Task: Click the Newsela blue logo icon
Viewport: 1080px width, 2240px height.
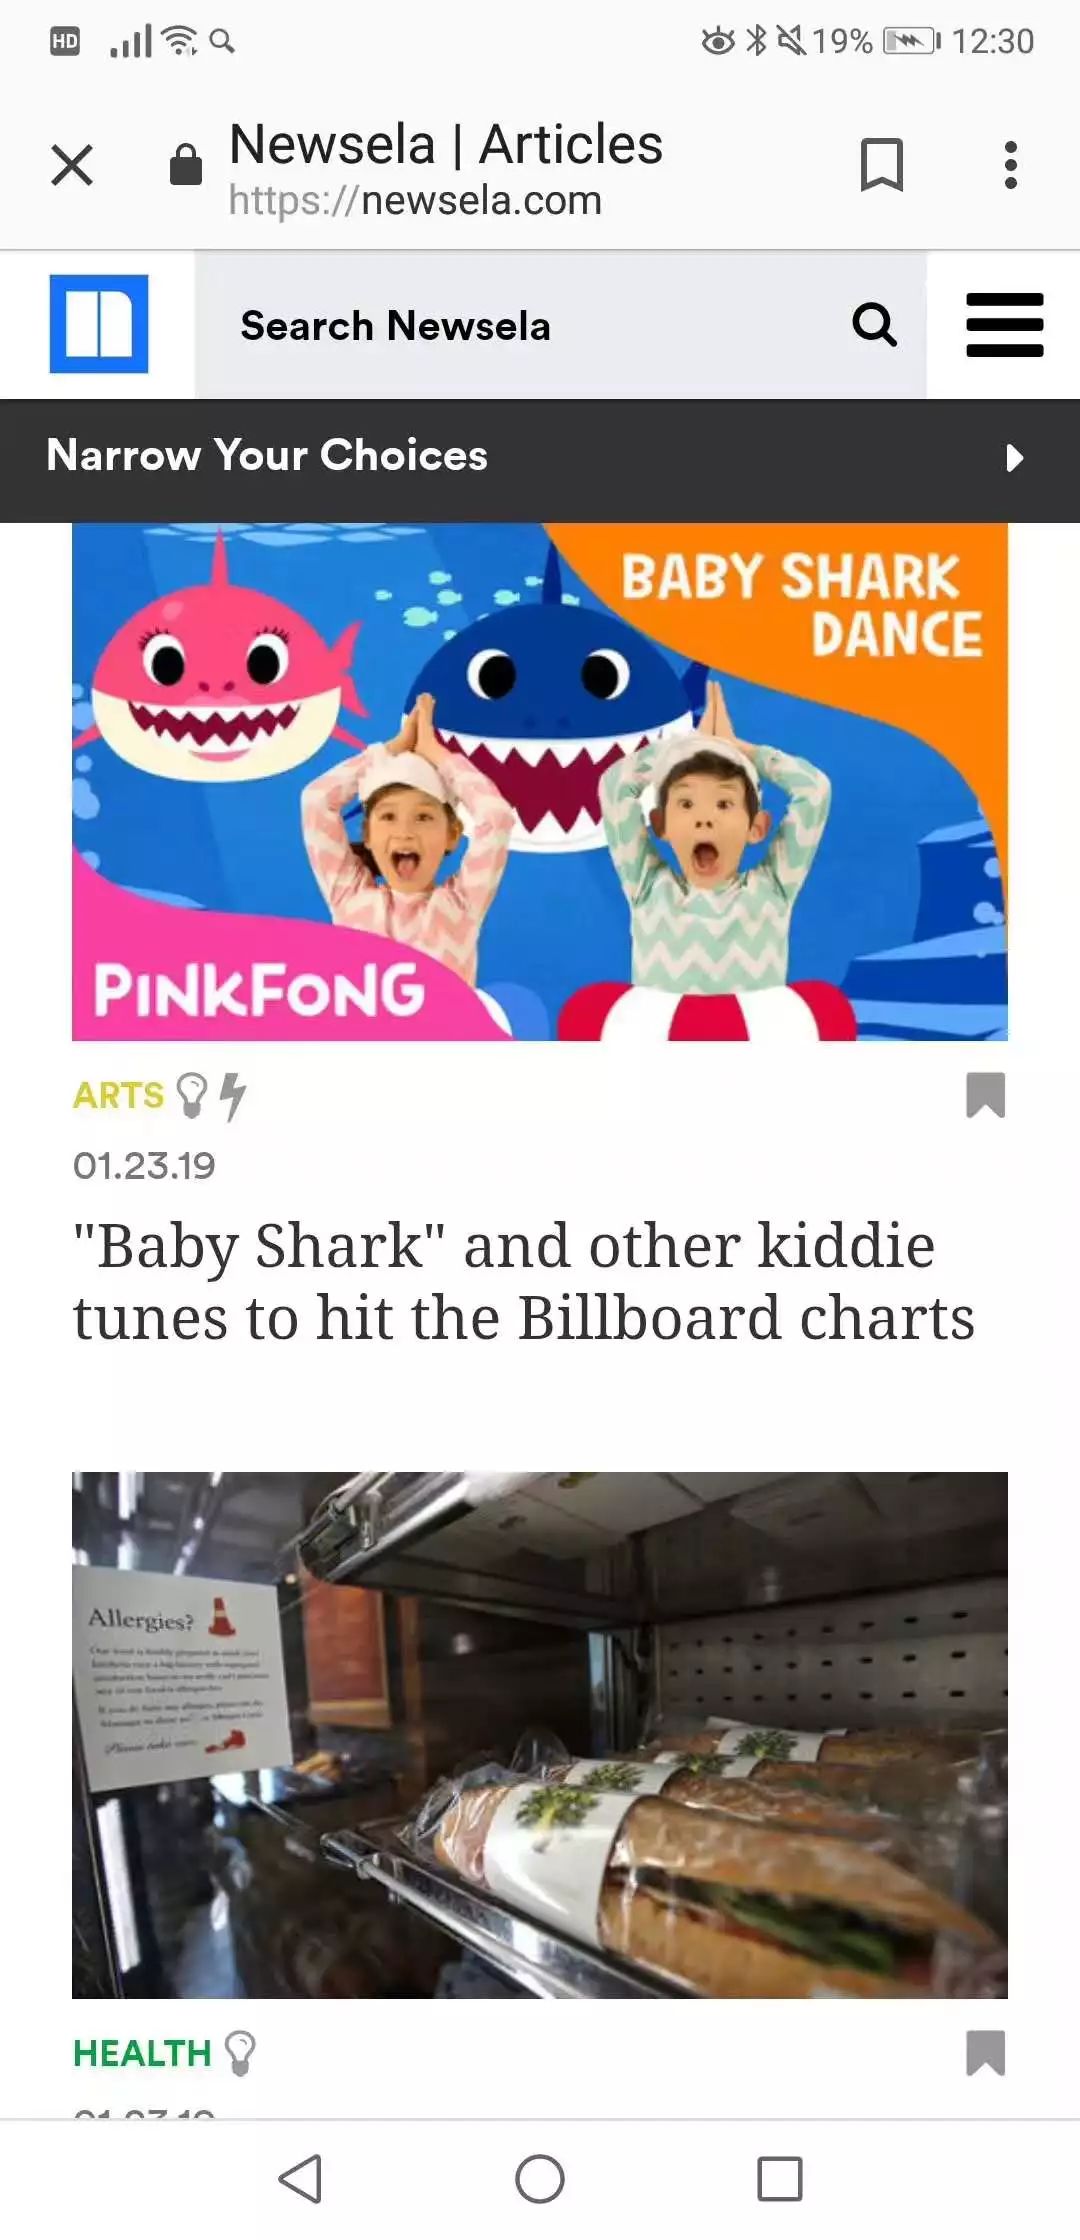Action: [99, 324]
